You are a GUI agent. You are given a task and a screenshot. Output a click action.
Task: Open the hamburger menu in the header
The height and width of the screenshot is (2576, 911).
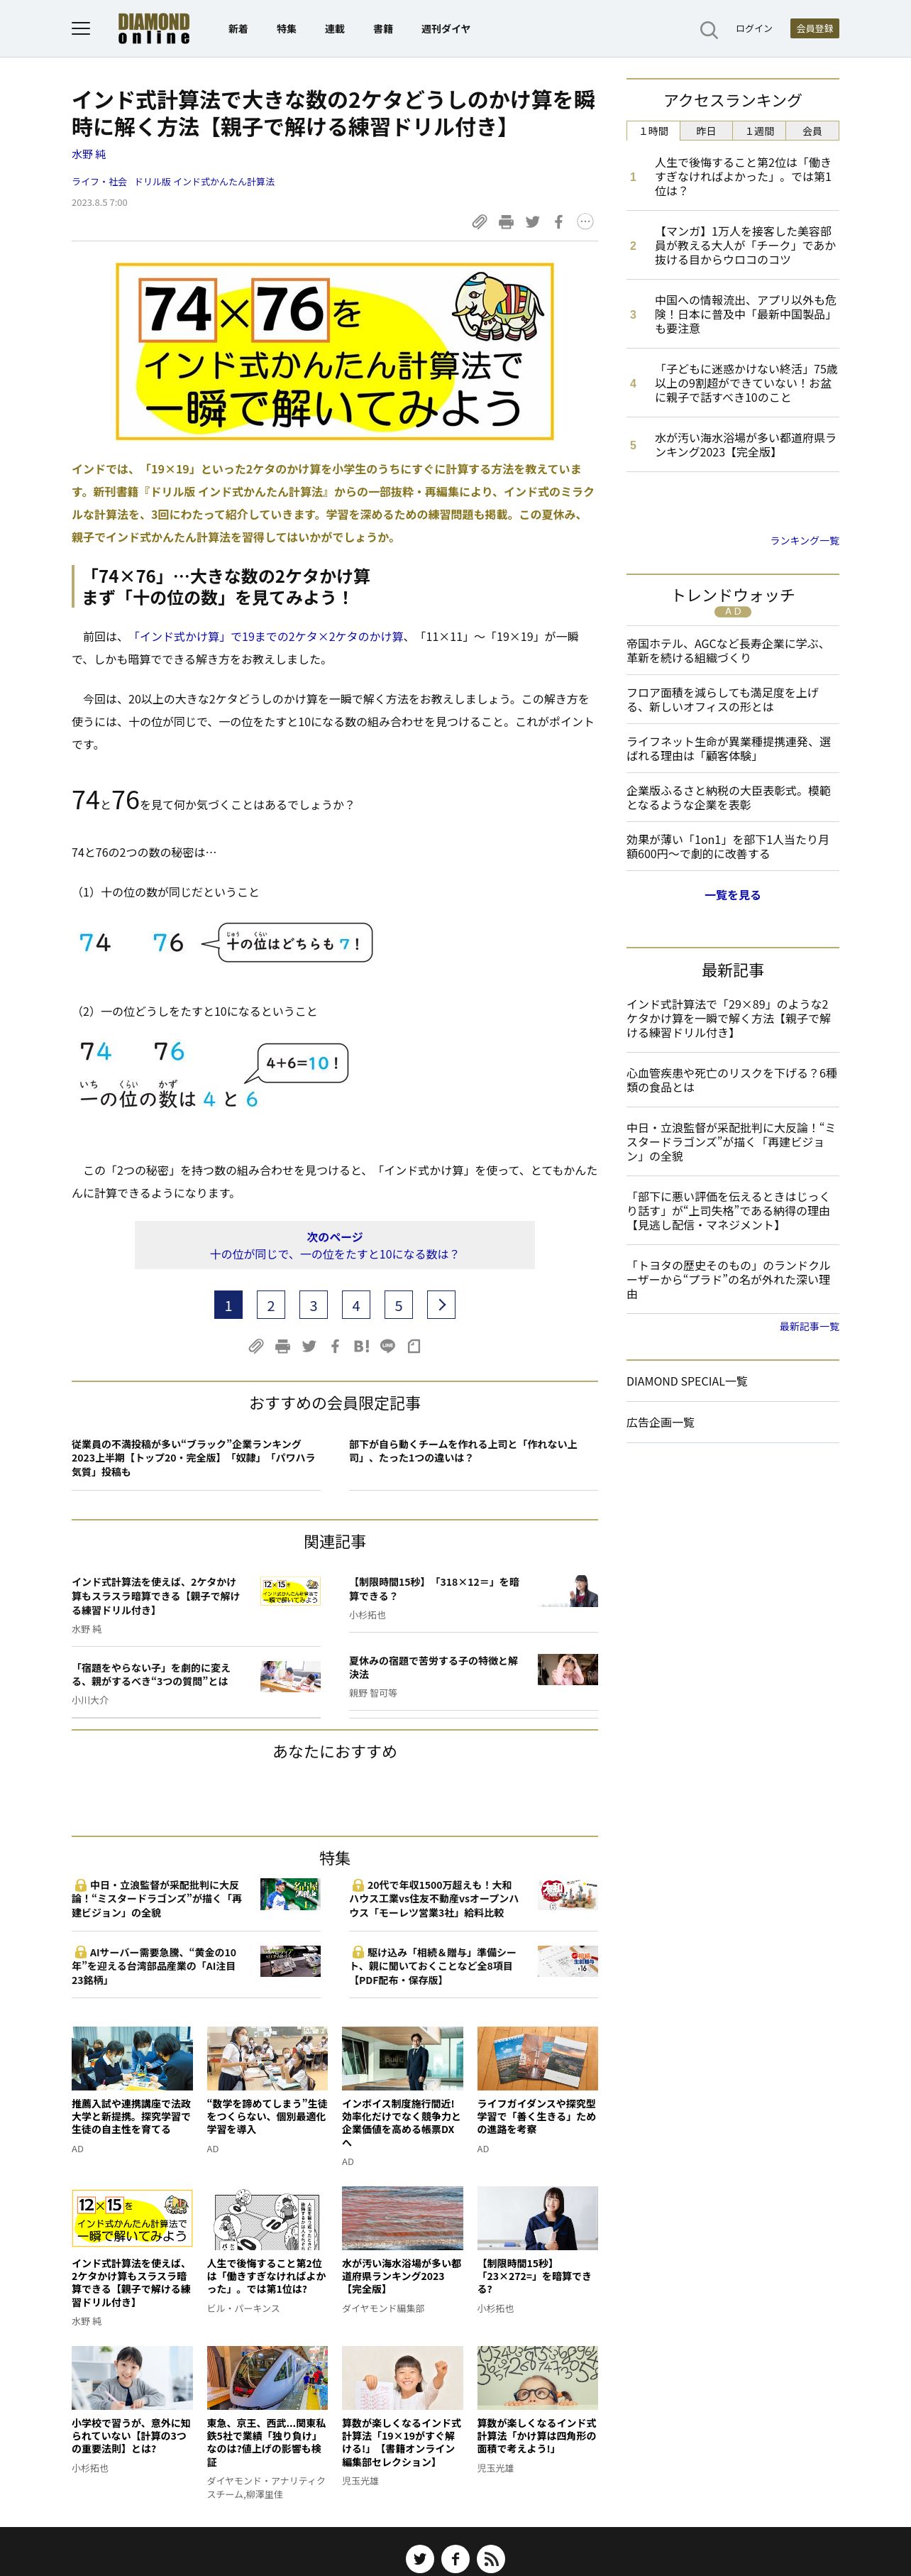pyautogui.click(x=81, y=29)
